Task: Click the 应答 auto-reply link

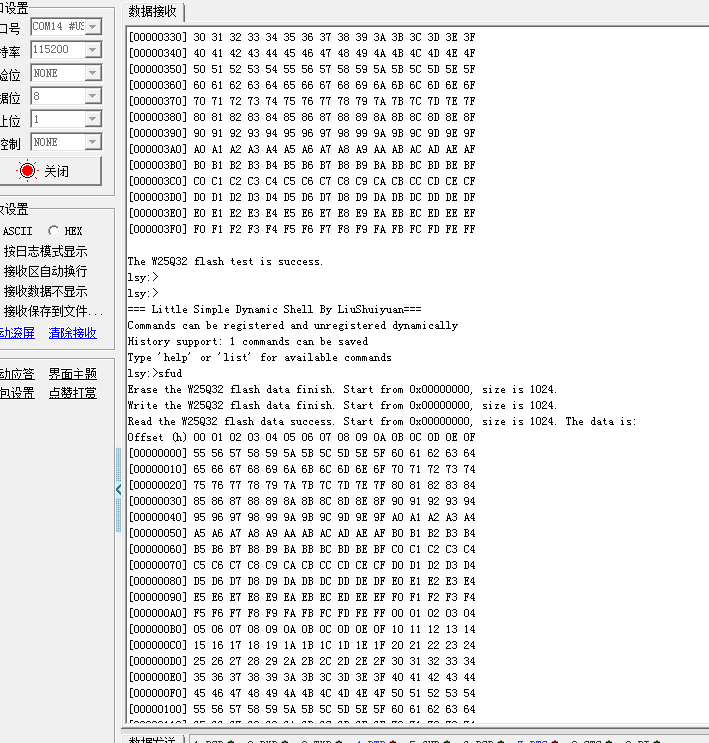Action: (17, 374)
